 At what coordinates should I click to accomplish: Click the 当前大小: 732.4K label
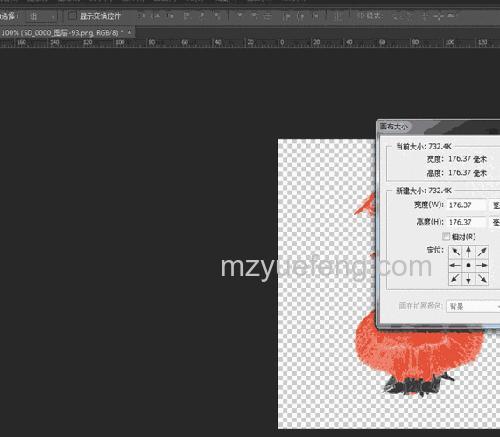point(424,146)
